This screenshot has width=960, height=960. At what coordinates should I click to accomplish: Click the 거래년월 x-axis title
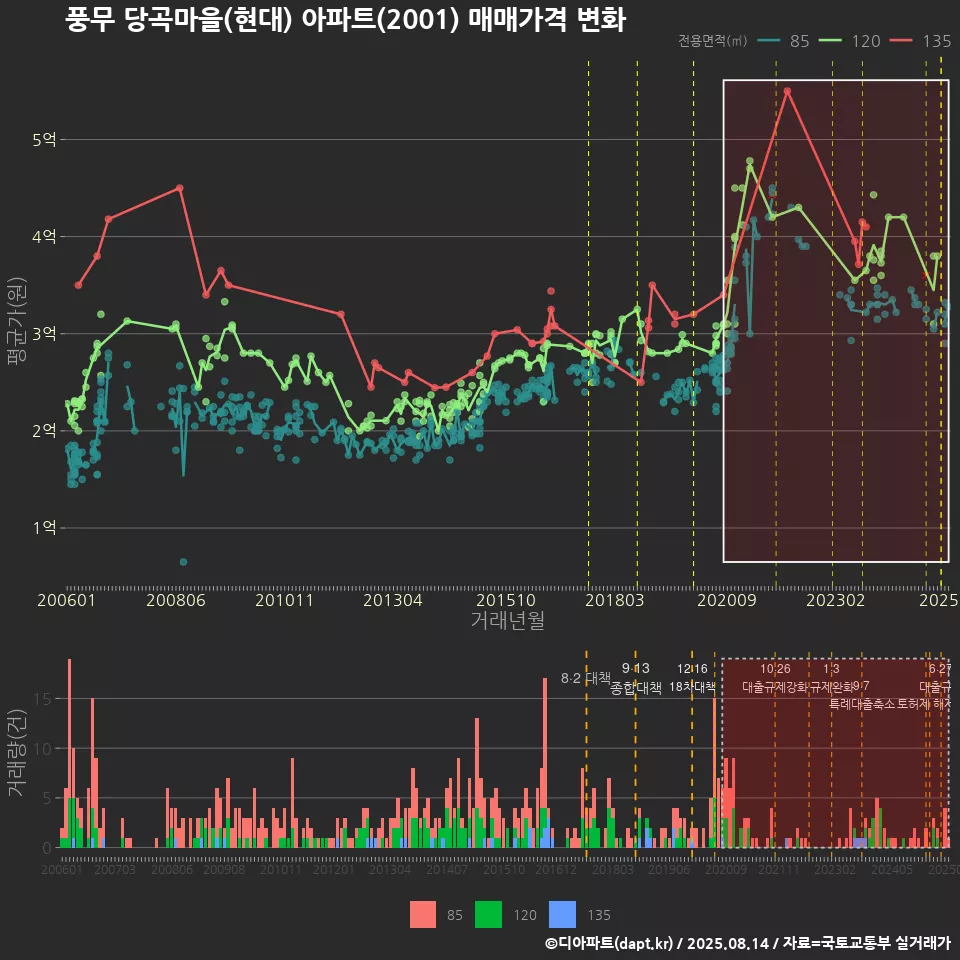tap(508, 620)
